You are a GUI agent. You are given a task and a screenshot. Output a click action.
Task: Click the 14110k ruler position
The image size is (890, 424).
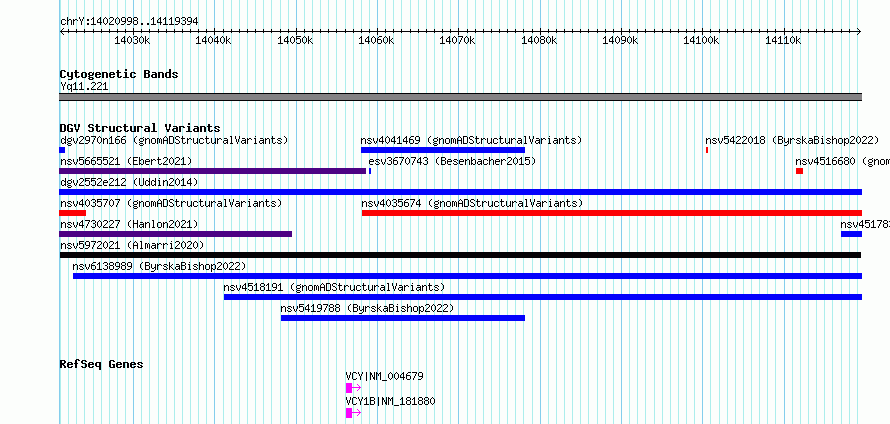(x=783, y=41)
